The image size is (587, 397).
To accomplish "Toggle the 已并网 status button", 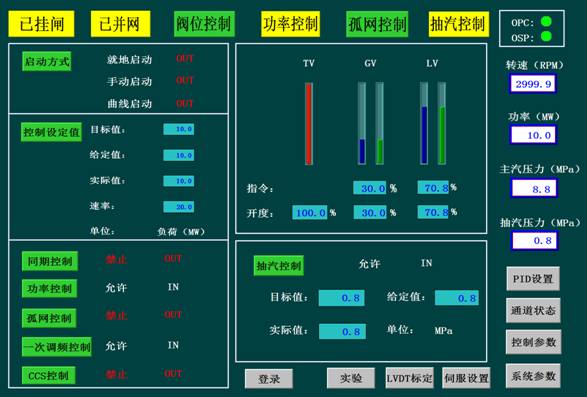I will coord(120,24).
